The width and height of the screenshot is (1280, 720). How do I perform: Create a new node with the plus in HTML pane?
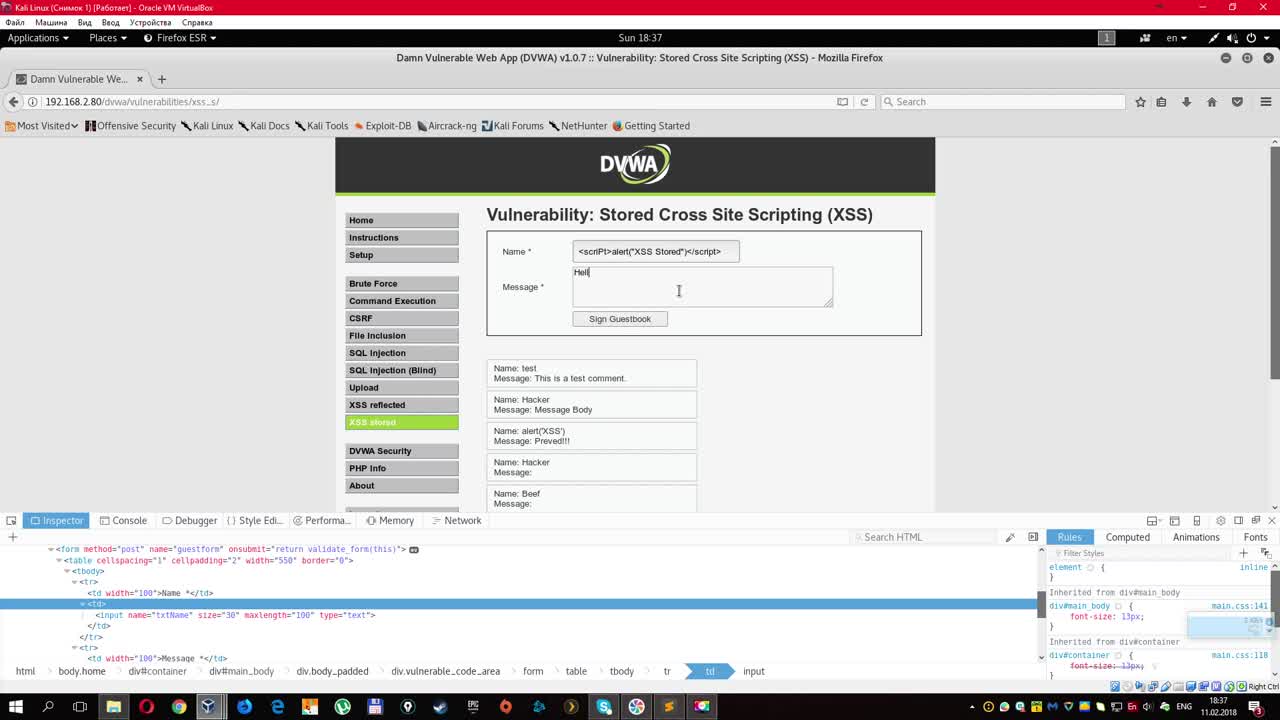click(x=13, y=537)
